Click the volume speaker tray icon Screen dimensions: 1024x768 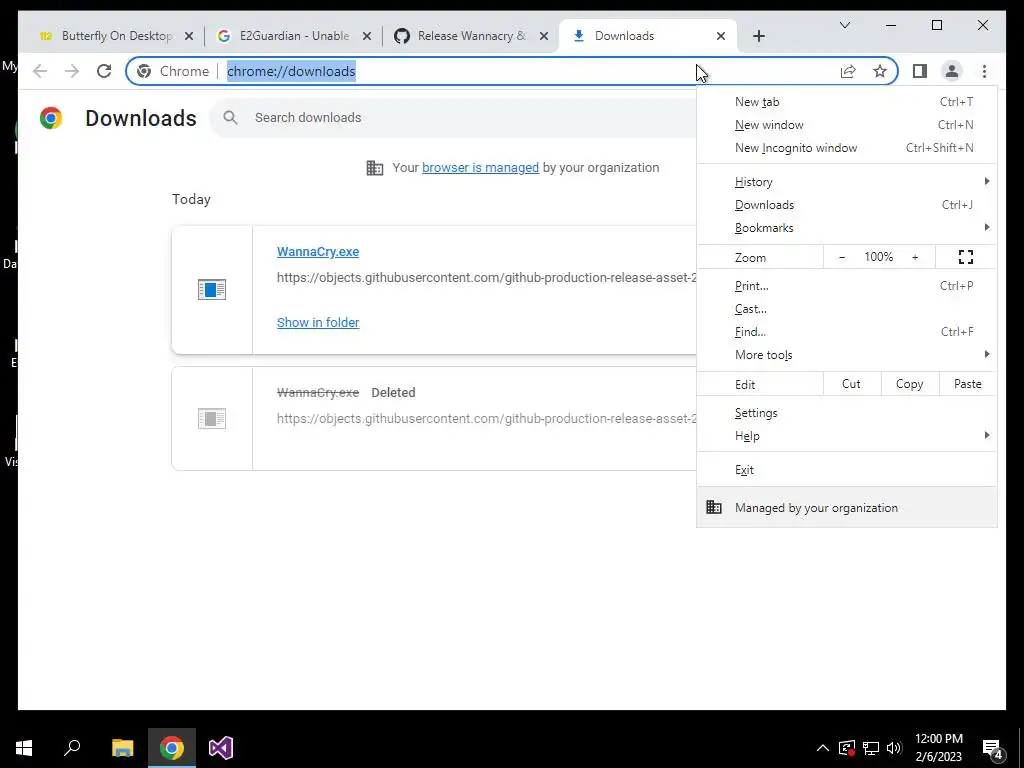(x=894, y=748)
